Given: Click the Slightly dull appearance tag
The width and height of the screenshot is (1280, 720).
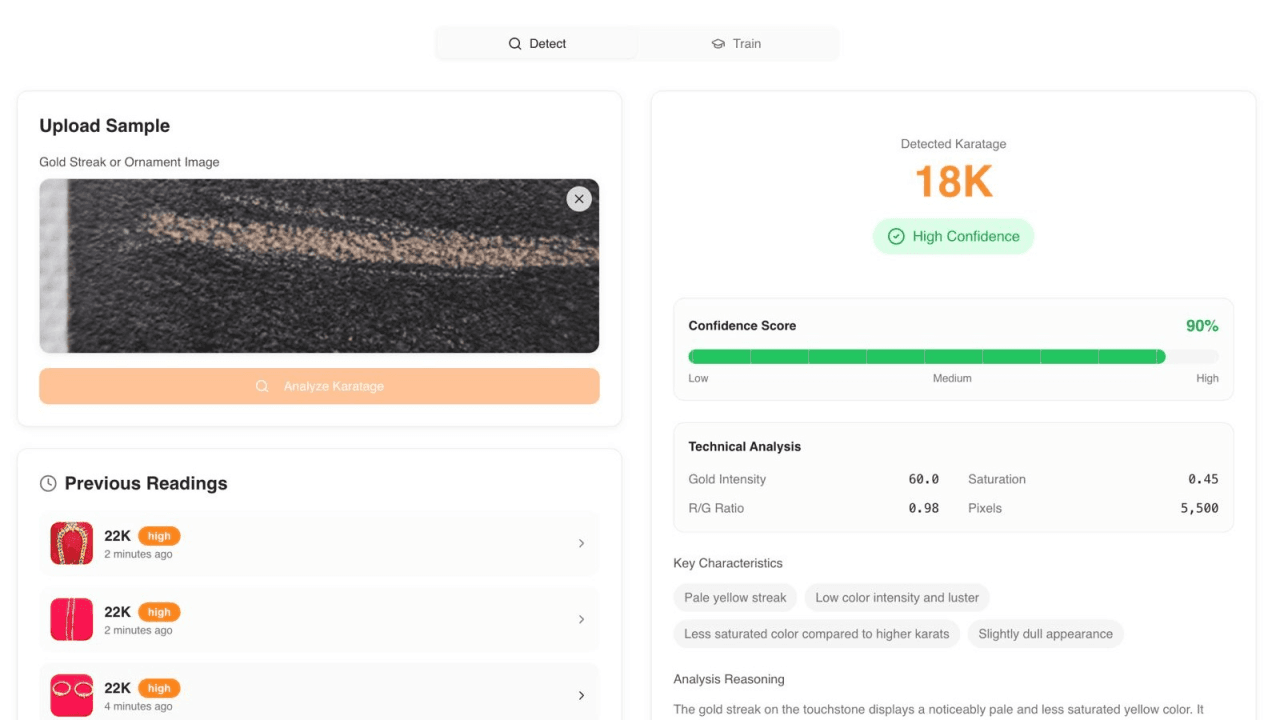Looking at the screenshot, I should (1045, 634).
